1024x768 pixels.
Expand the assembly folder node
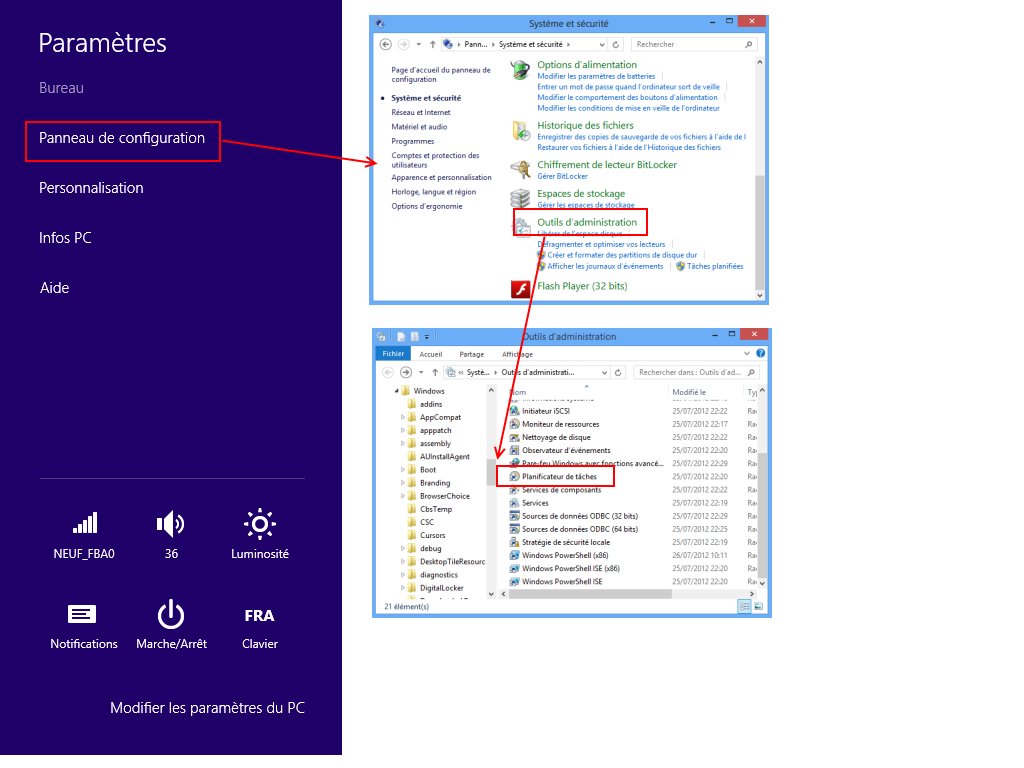click(402, 443)
